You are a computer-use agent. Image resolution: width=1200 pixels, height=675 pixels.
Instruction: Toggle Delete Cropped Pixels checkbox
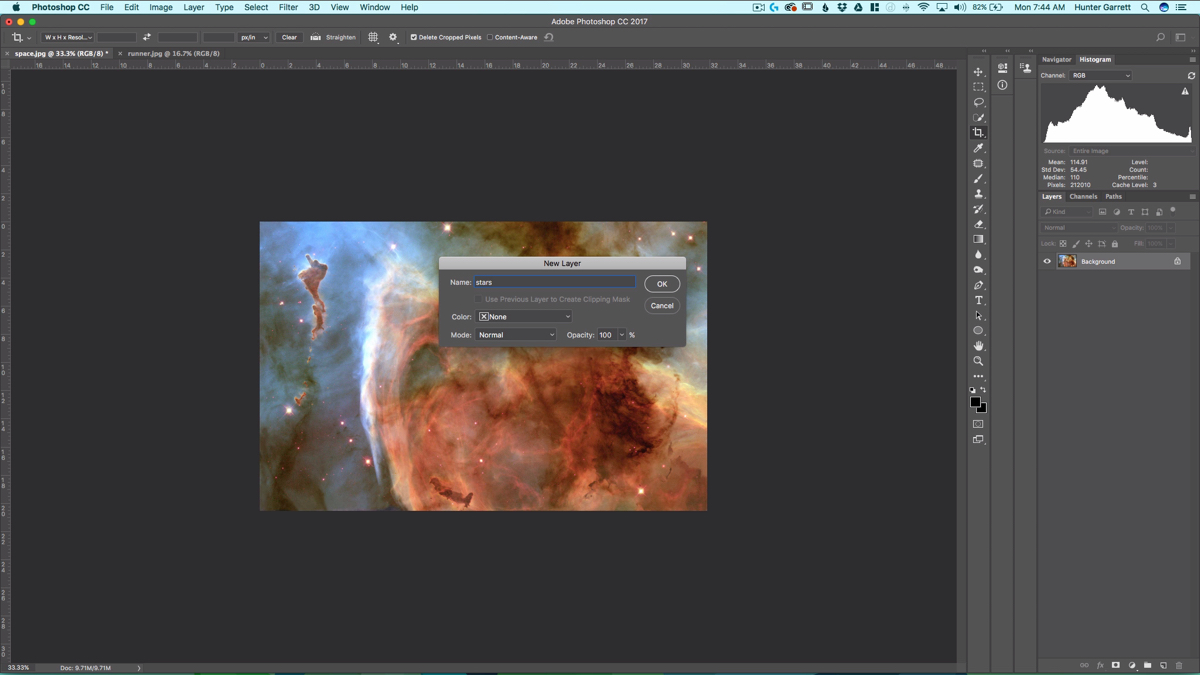[x=414, y=37]
